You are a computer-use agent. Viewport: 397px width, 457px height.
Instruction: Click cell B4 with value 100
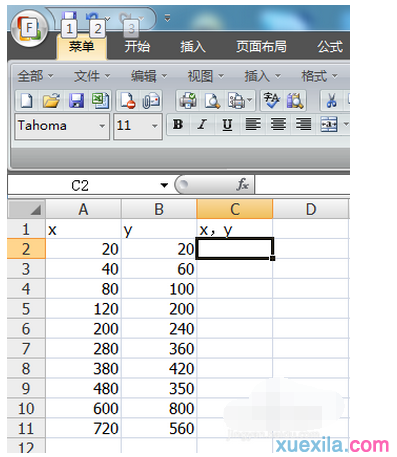tap(159, 289)
